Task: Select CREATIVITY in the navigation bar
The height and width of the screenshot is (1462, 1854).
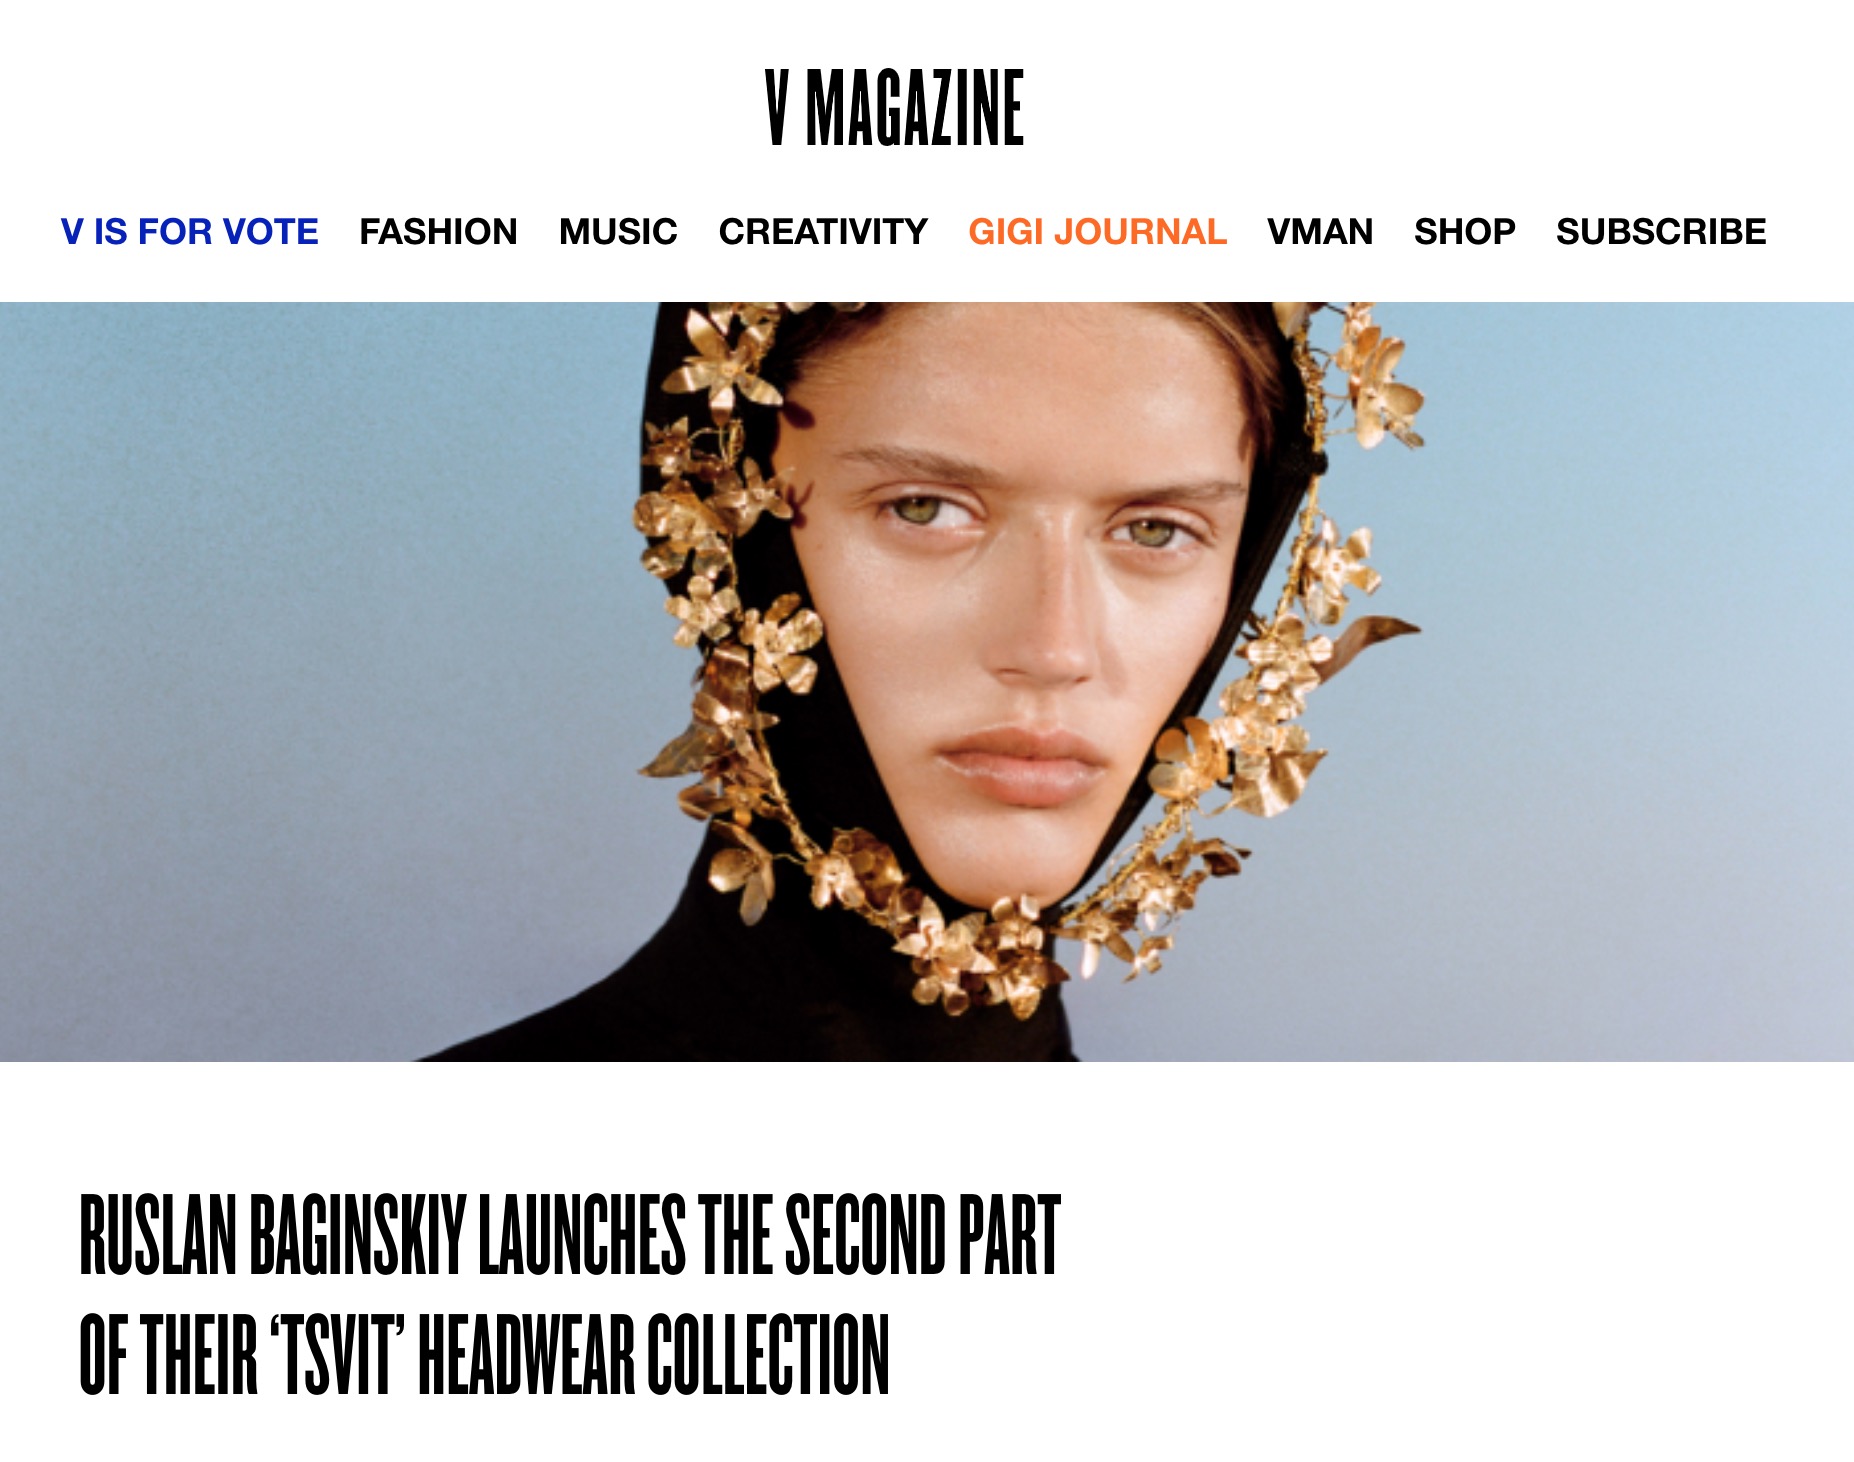Action: (823, 231)
